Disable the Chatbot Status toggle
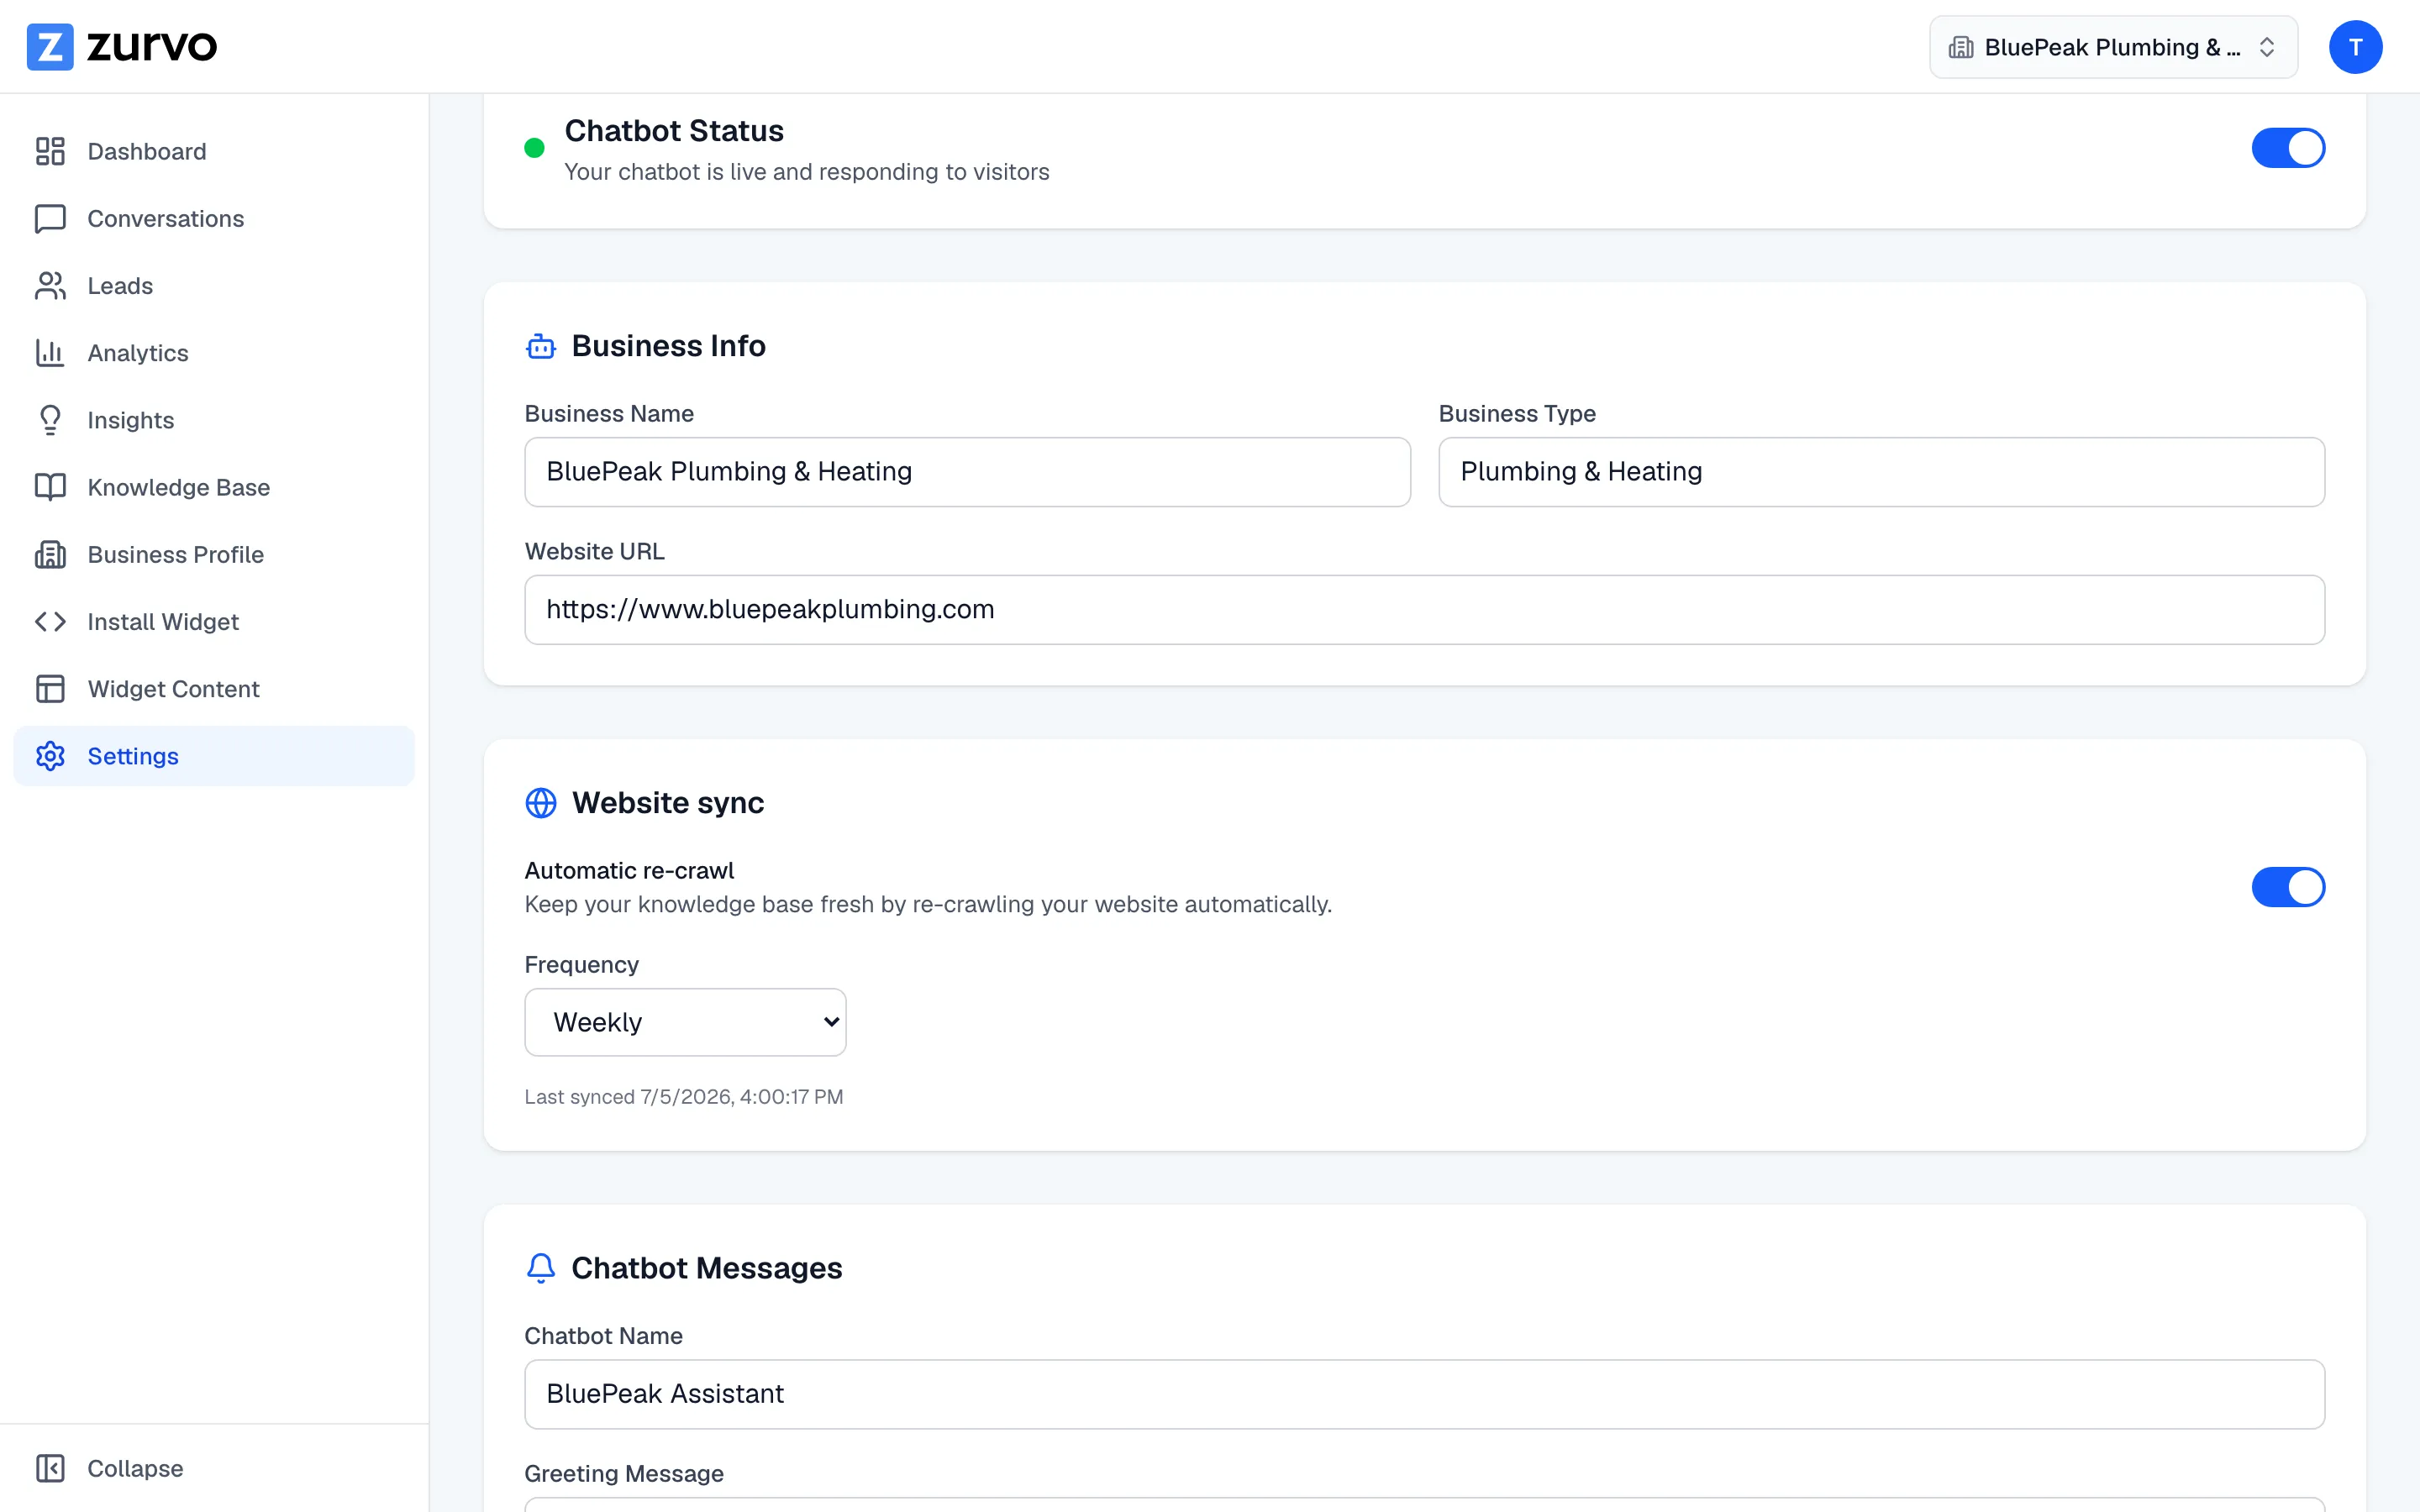The height and width of the screenshot is (1512, 2420). point(2288,148)
